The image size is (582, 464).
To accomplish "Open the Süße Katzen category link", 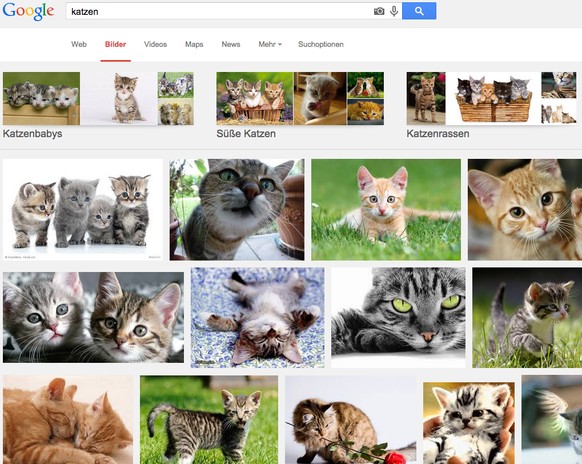I will pos(246,134).
